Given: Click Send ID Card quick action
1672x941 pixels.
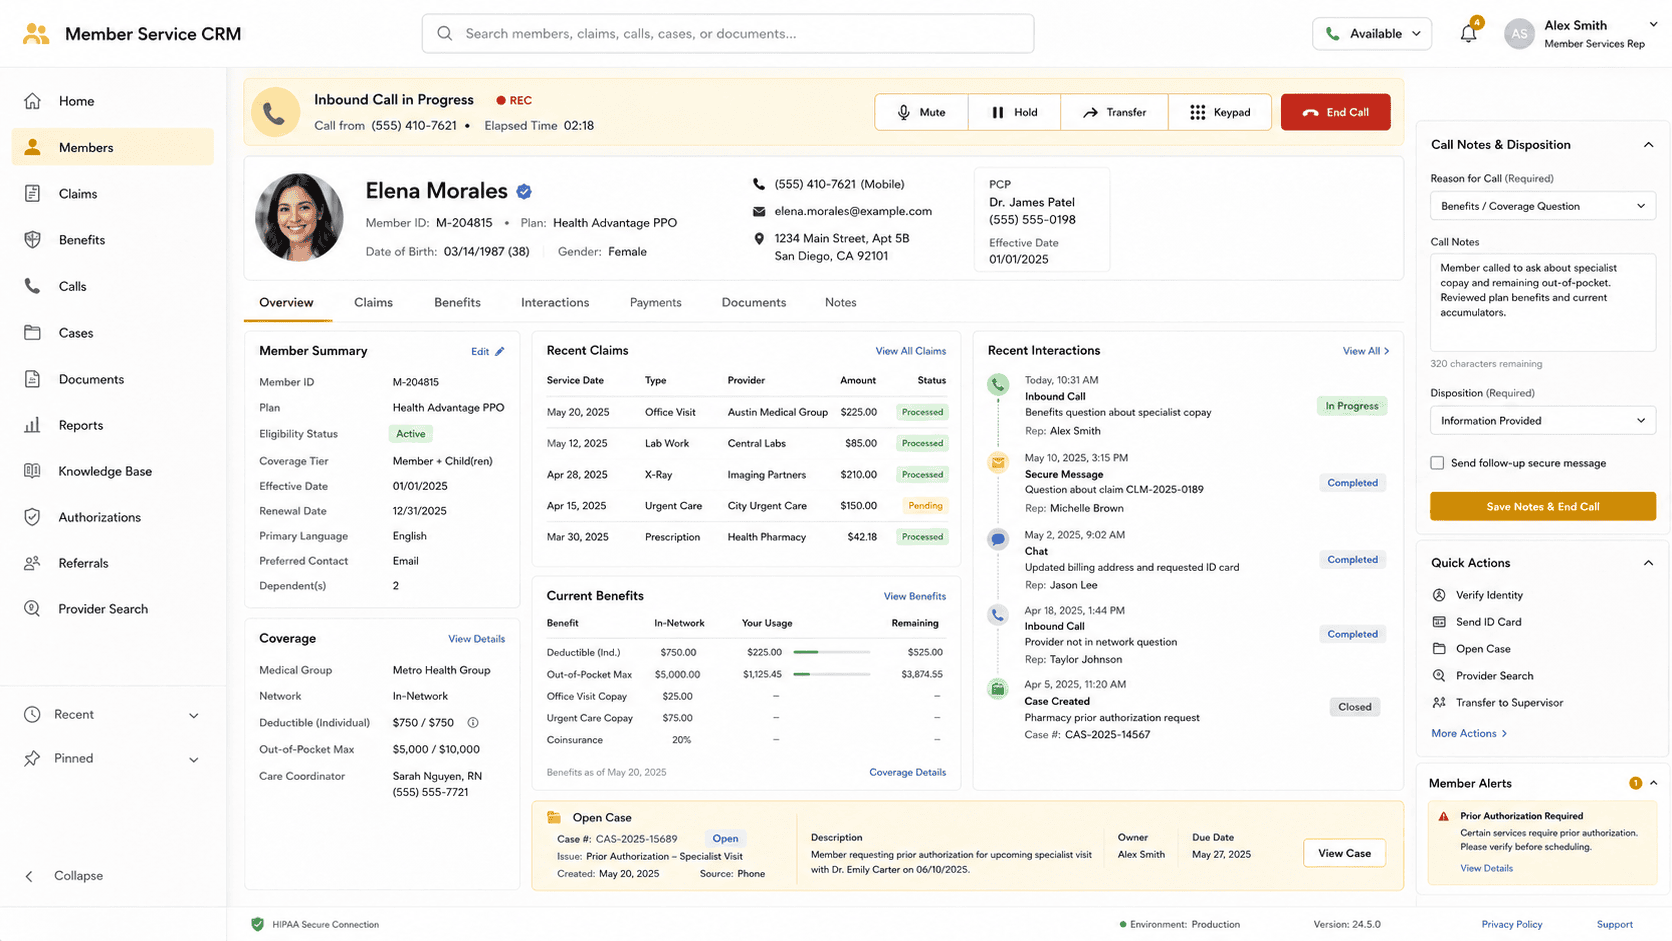Looking at the screenshot, I should 1478,622.
